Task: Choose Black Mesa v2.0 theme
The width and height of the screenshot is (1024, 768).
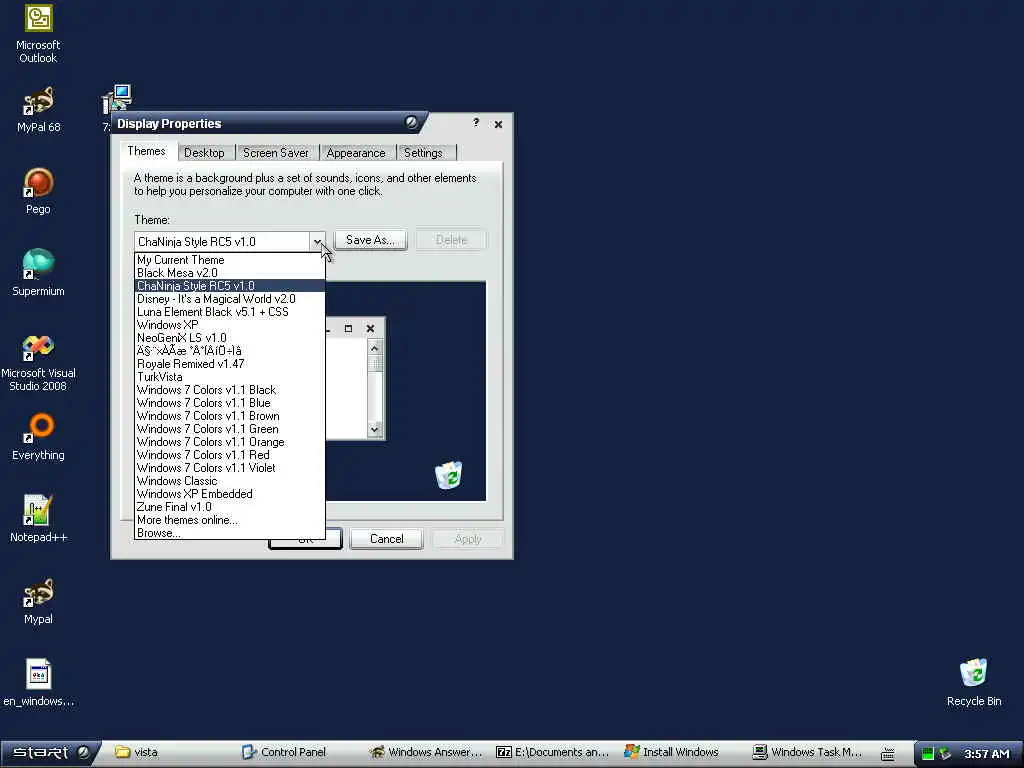Action: [x=230, y=273]
